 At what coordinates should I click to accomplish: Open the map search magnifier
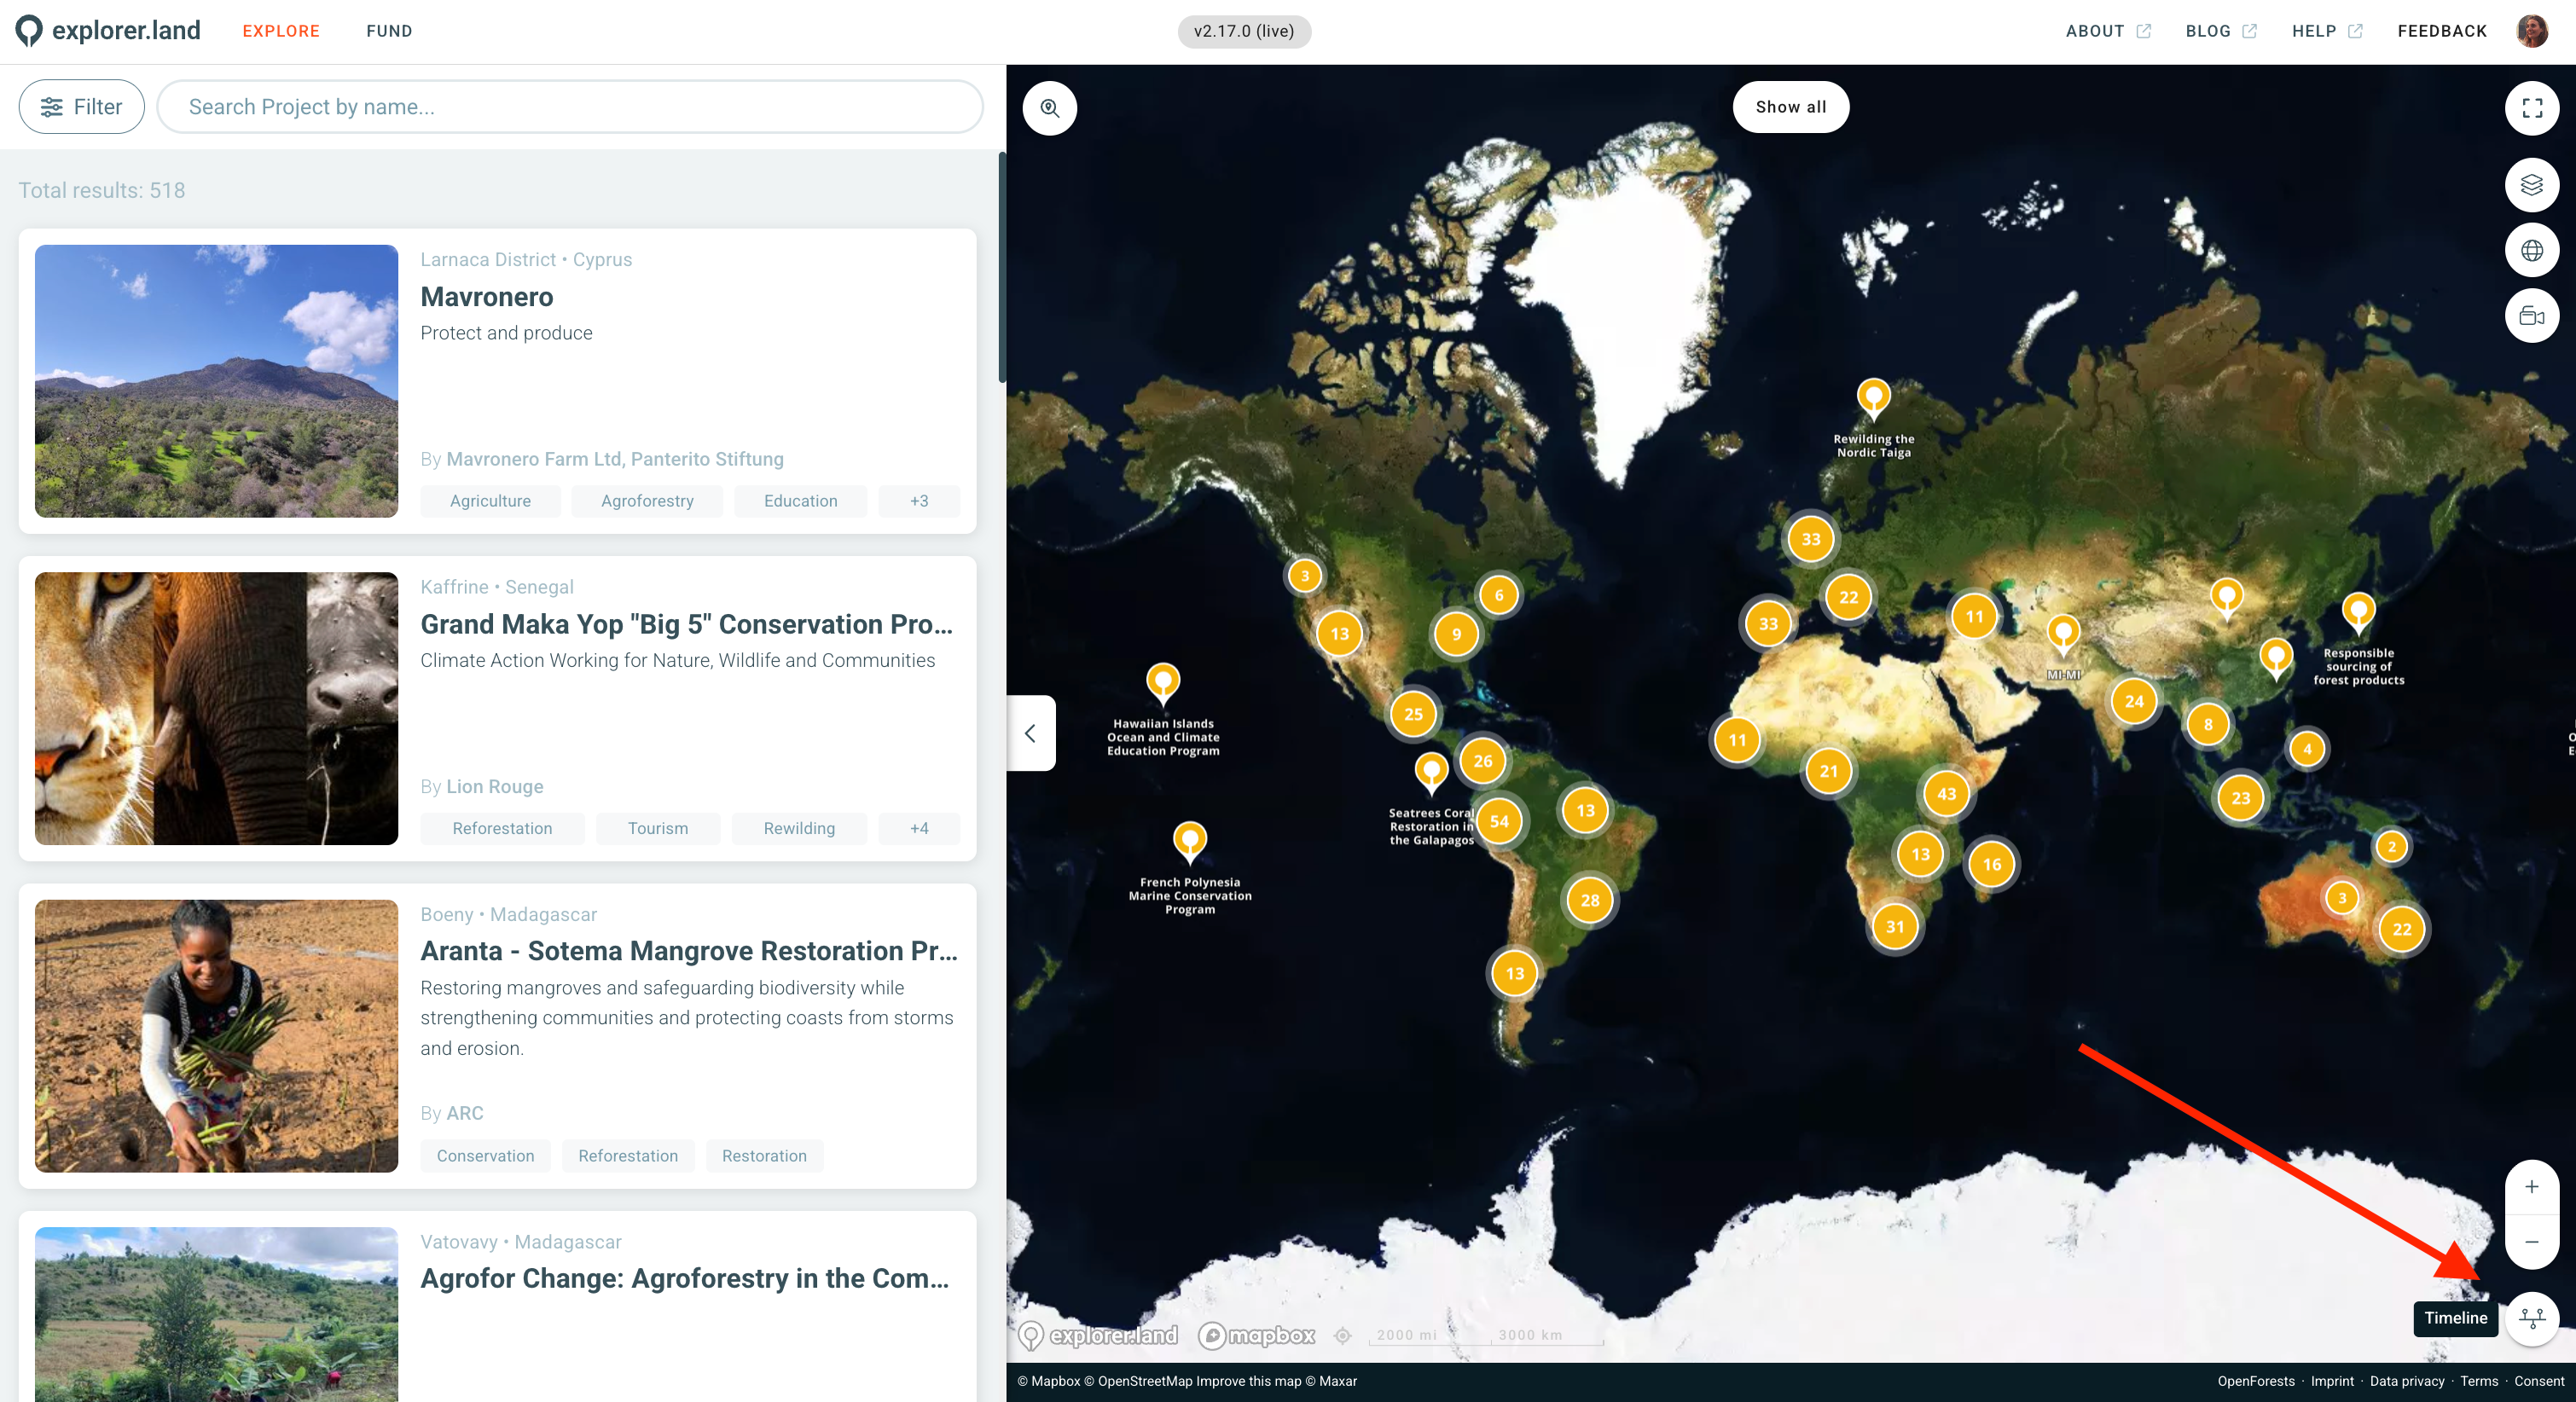point(1050,108)
